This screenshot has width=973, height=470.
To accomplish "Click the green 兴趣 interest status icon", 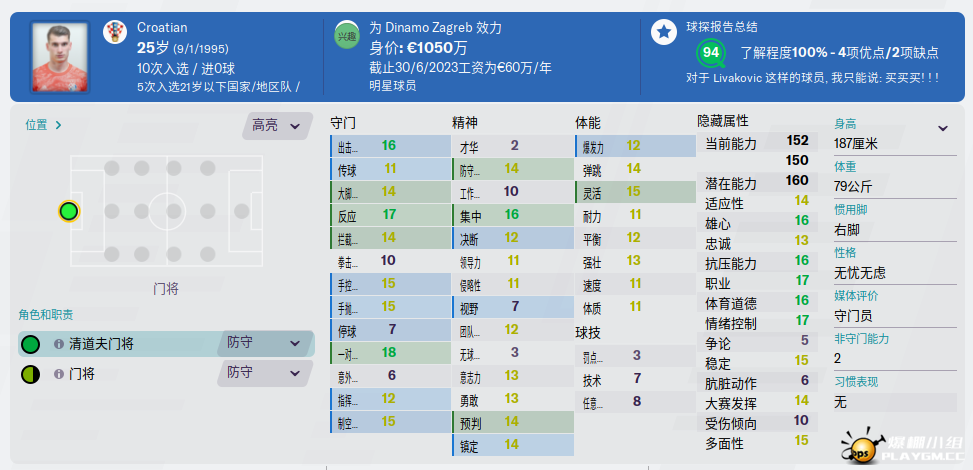I will point(346,35).
